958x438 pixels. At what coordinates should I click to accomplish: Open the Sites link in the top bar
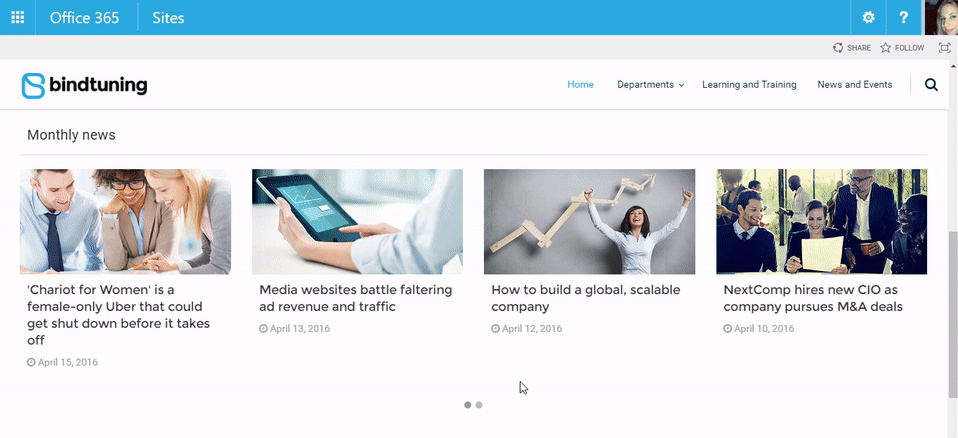tap(168, 18)
